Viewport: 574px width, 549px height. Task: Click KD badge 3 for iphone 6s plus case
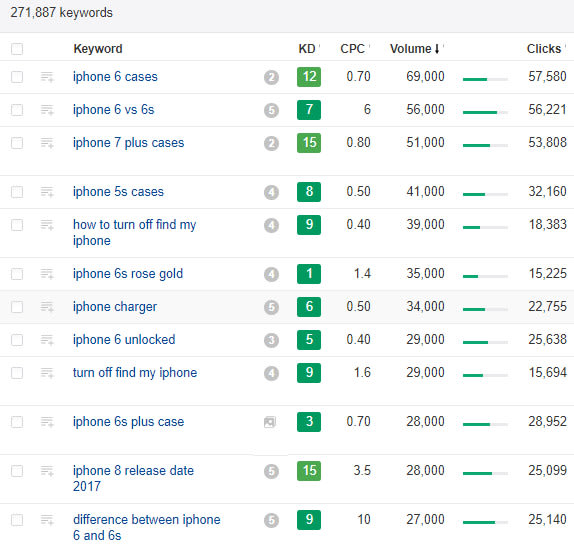pos(309,422)
